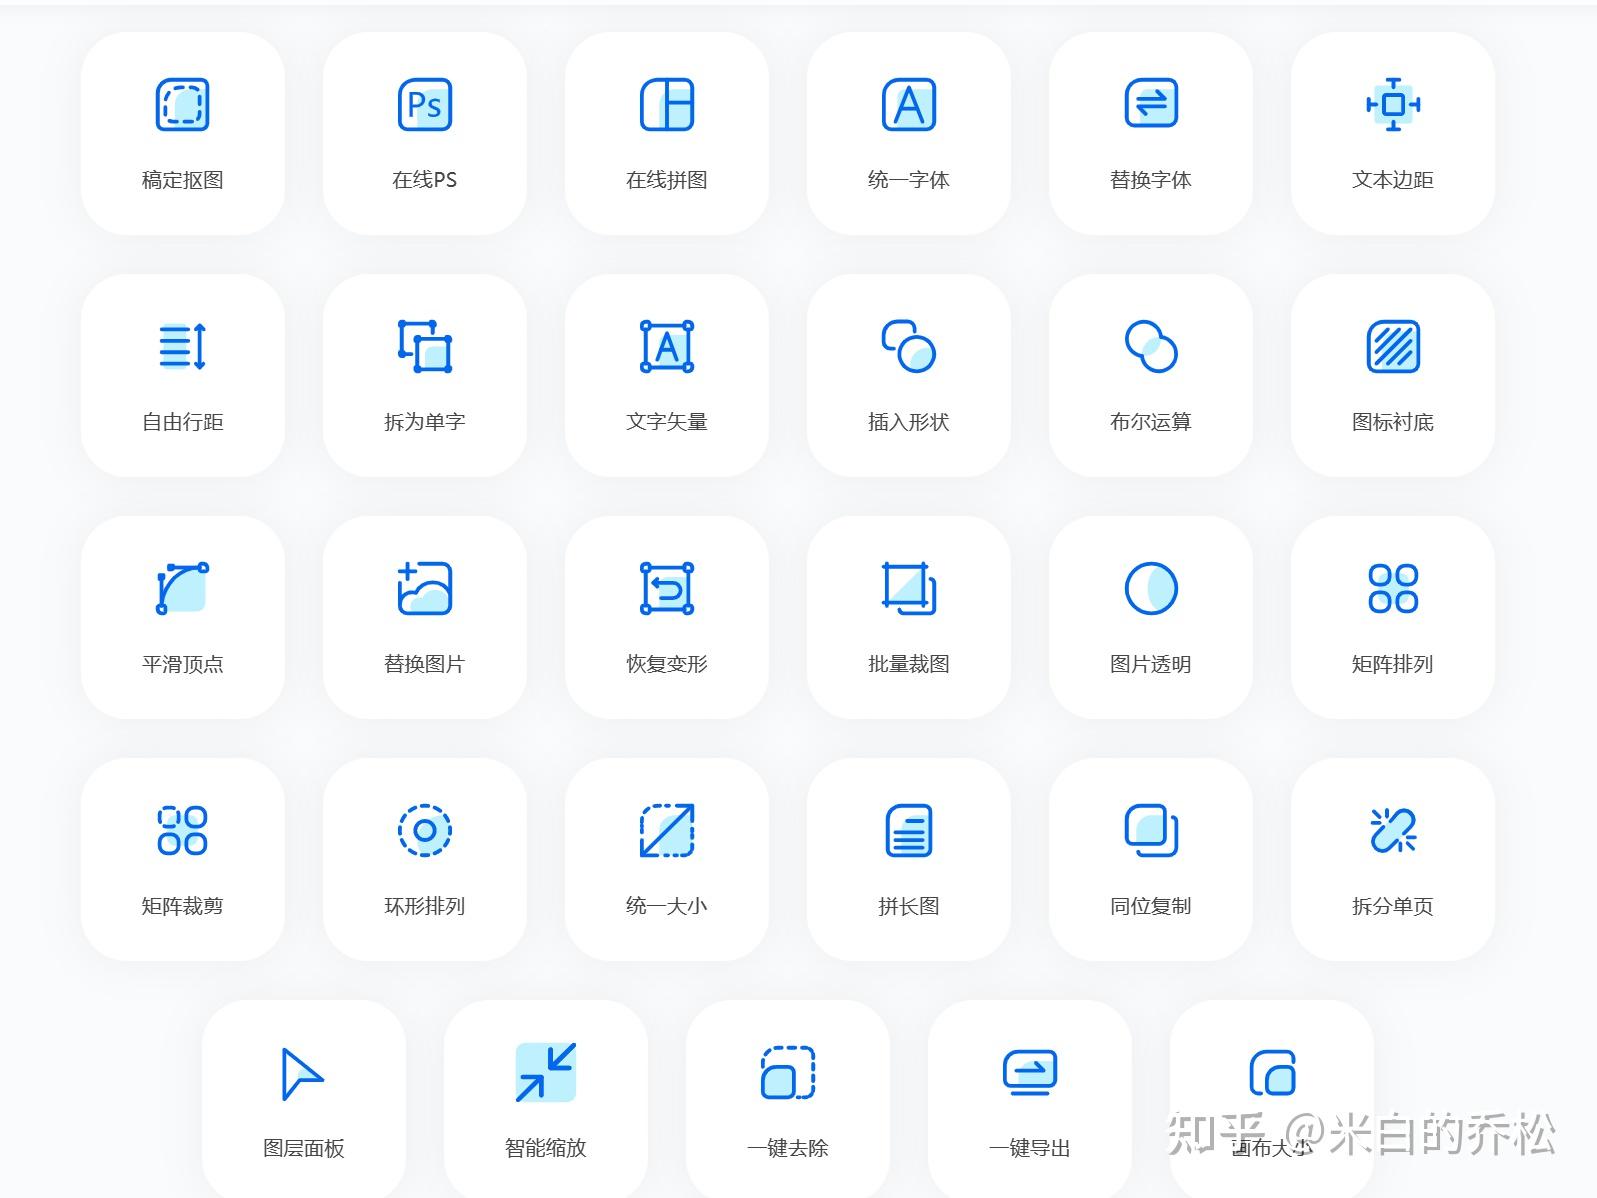1597x1198 pixels.
Task: Choose the 一键去除 one-click remove icon
Action: [x=788, y=1073]
